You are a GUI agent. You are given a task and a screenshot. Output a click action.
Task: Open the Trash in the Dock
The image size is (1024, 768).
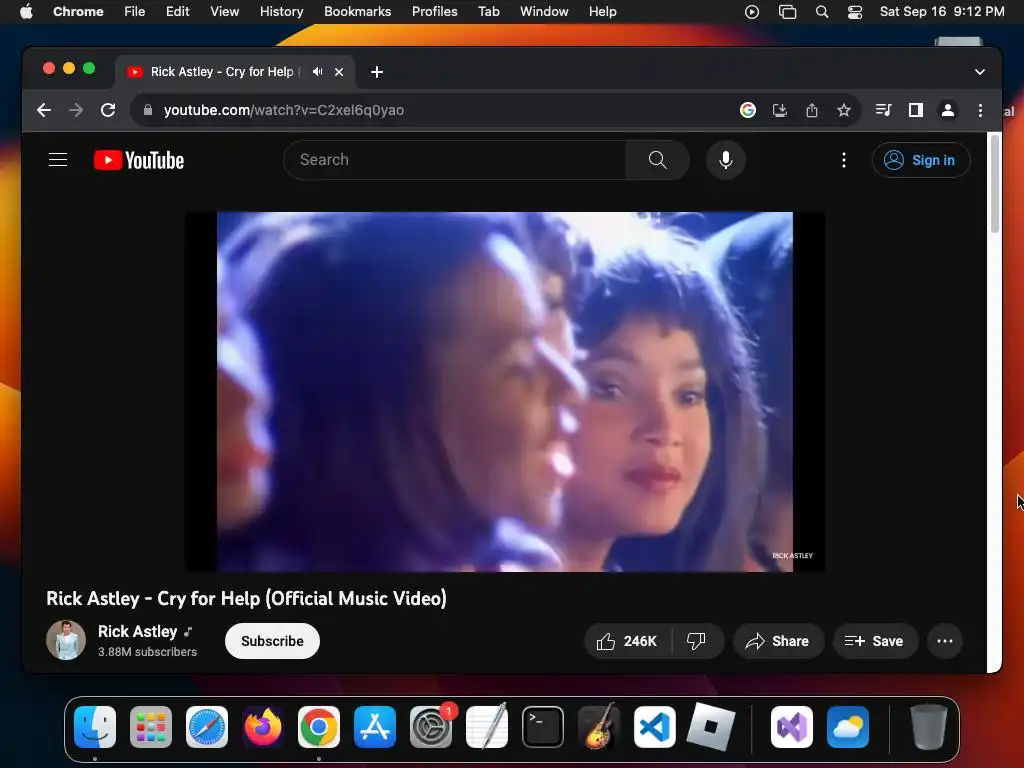pyautogui.click(x=929, y=727)
